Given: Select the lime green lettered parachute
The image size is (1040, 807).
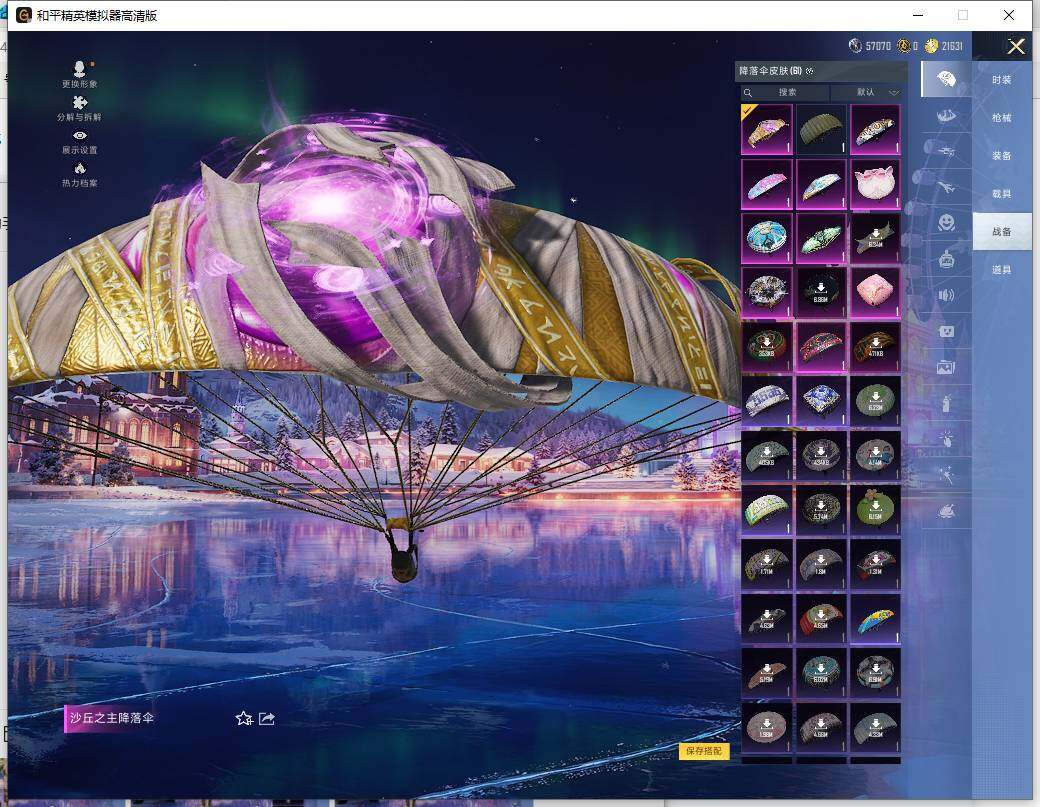Looking at the screenshot, I should (x=767, y=511).
